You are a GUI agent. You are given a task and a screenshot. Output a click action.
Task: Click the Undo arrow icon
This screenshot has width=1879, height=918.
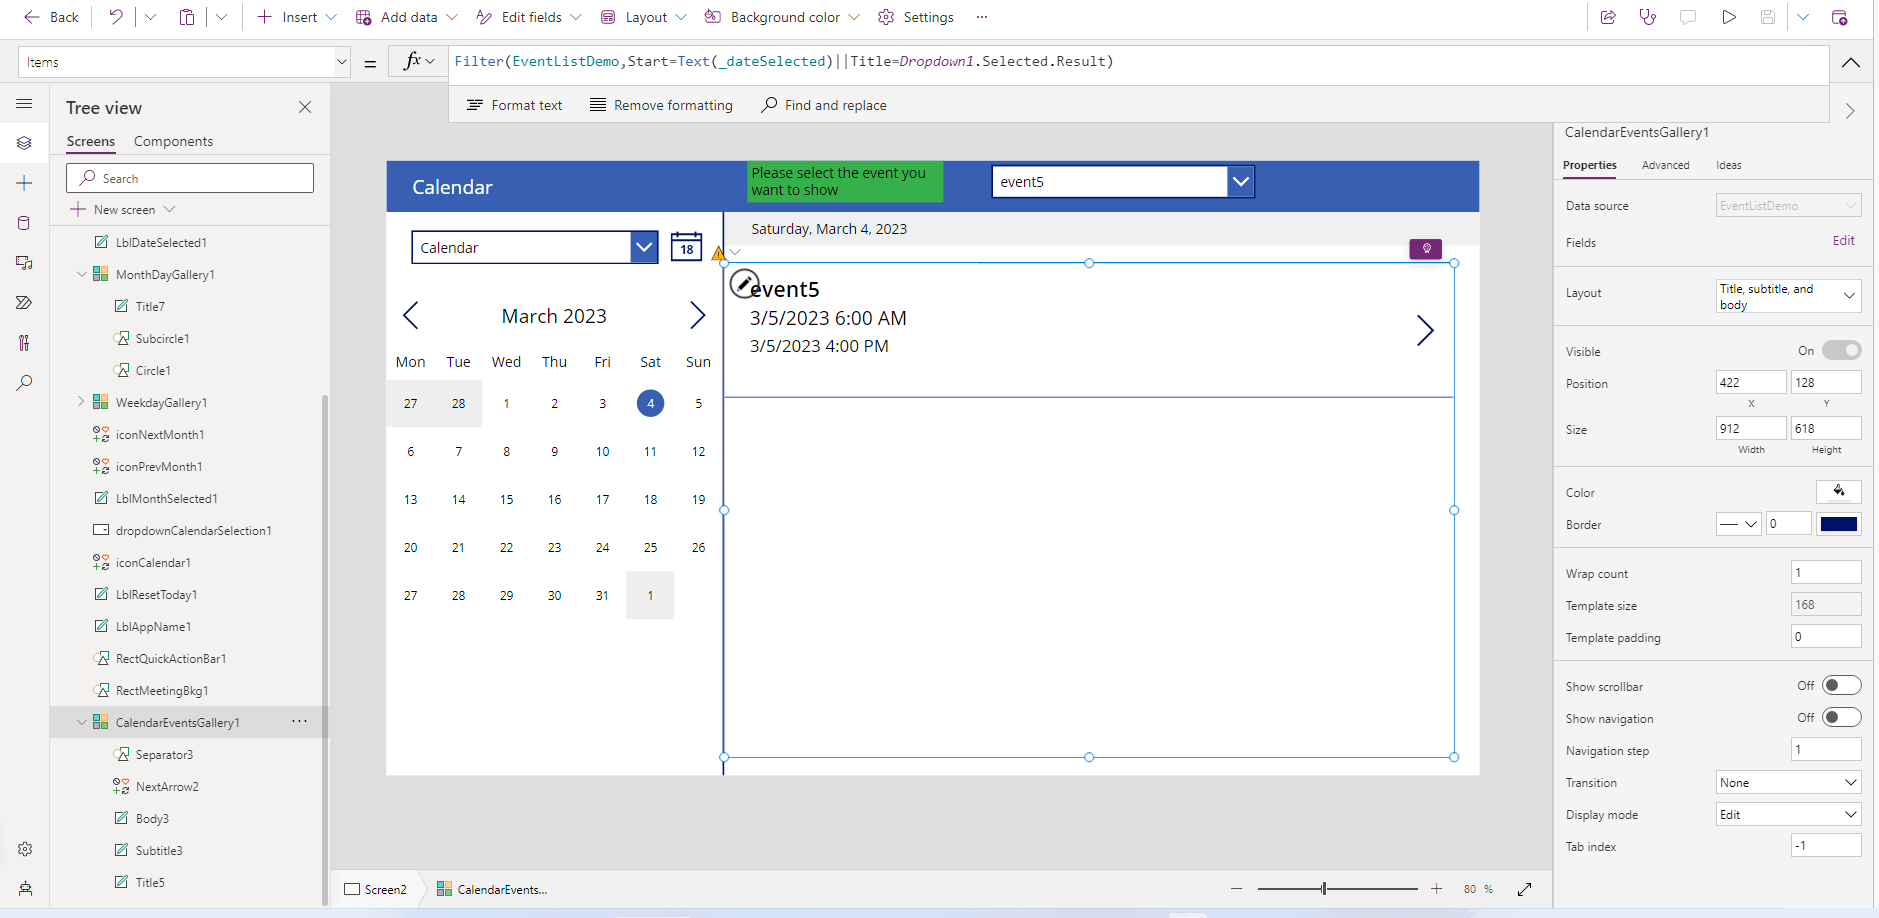[x=116, y=17]
